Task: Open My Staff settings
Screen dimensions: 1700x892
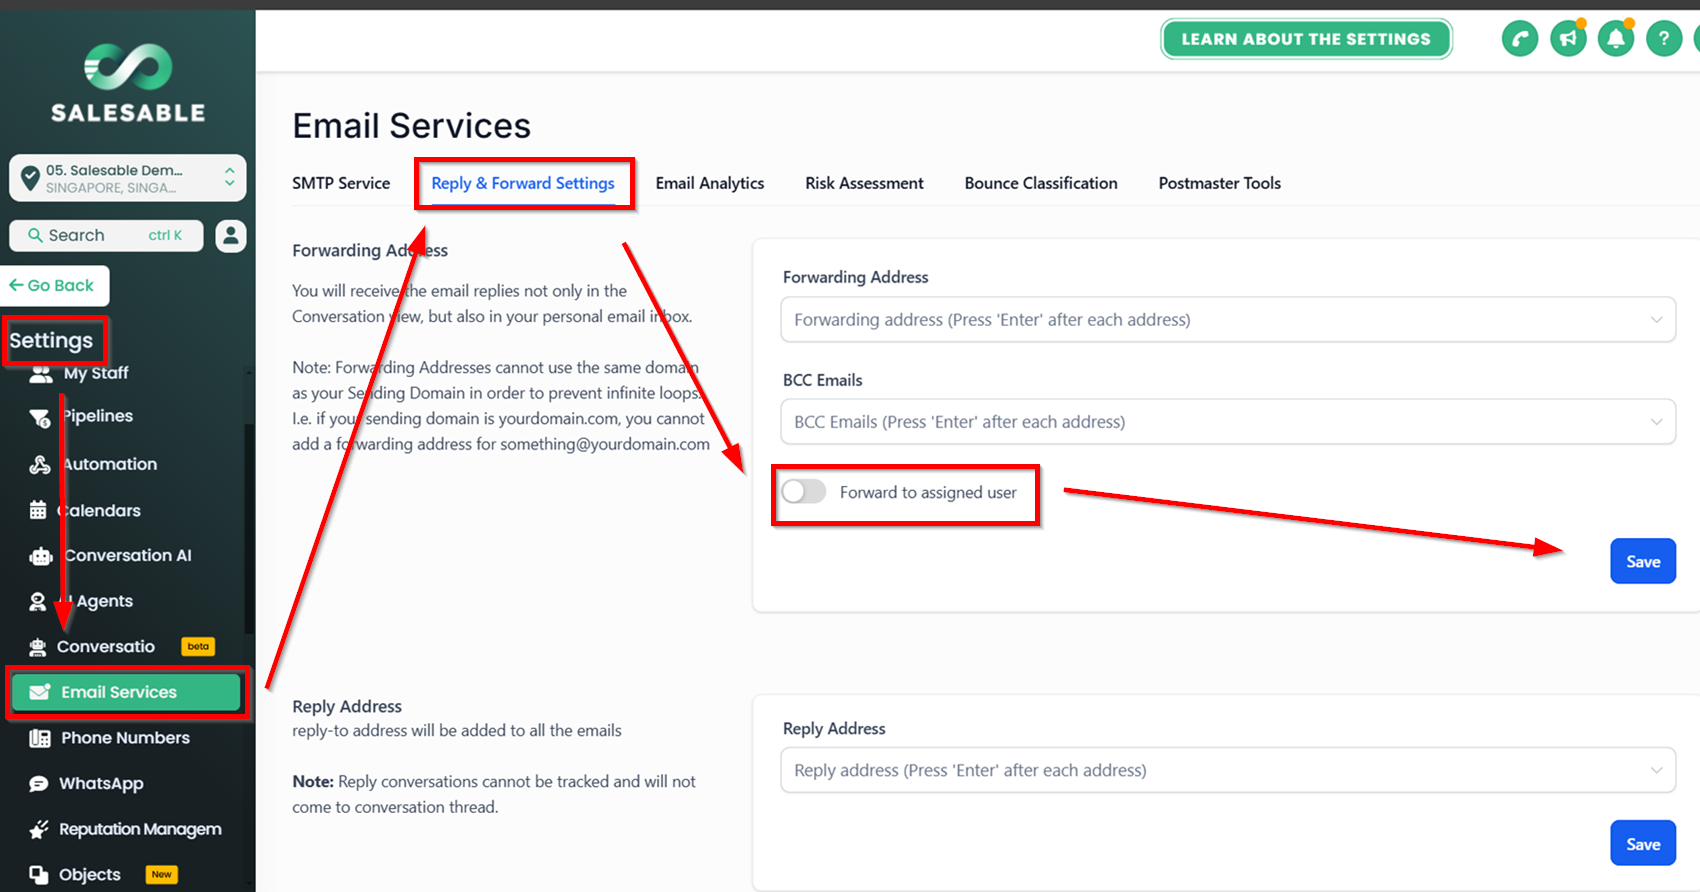Action: (x=96, y=373)
